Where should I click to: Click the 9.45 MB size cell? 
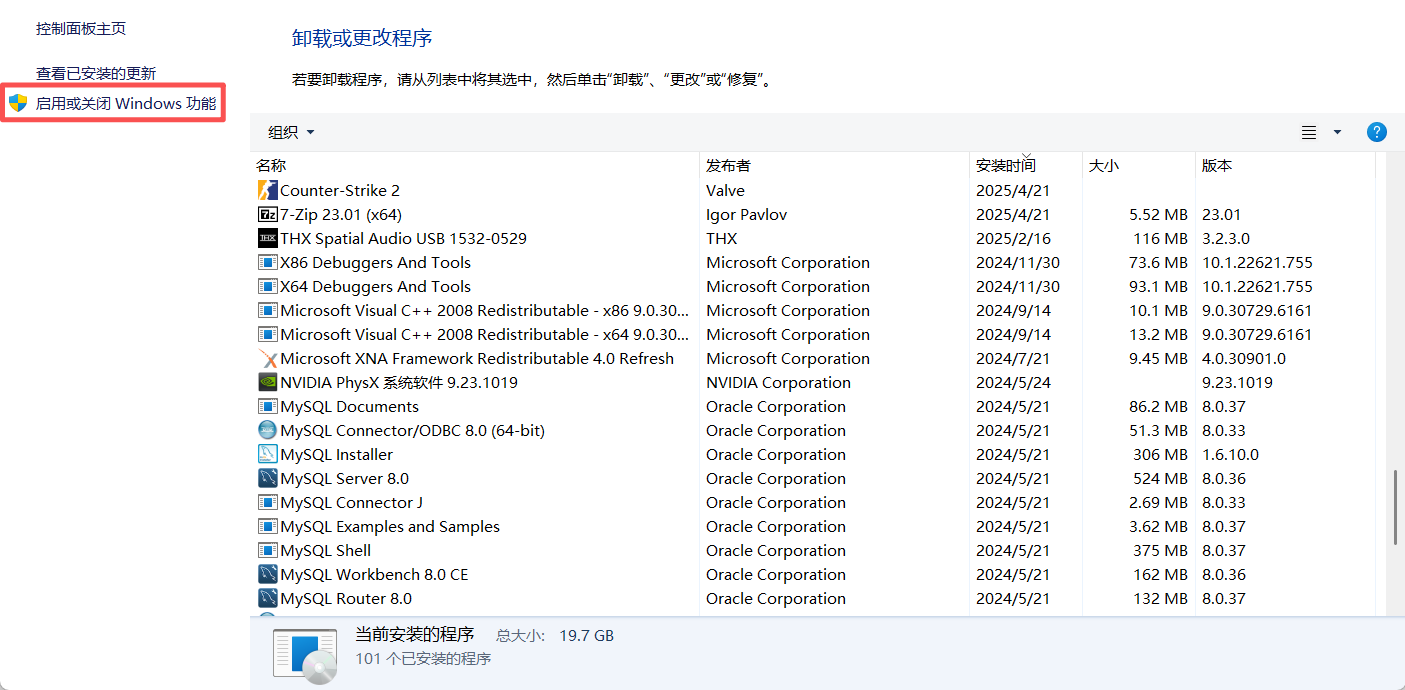pyautogui.click(x=1158, y=358)
